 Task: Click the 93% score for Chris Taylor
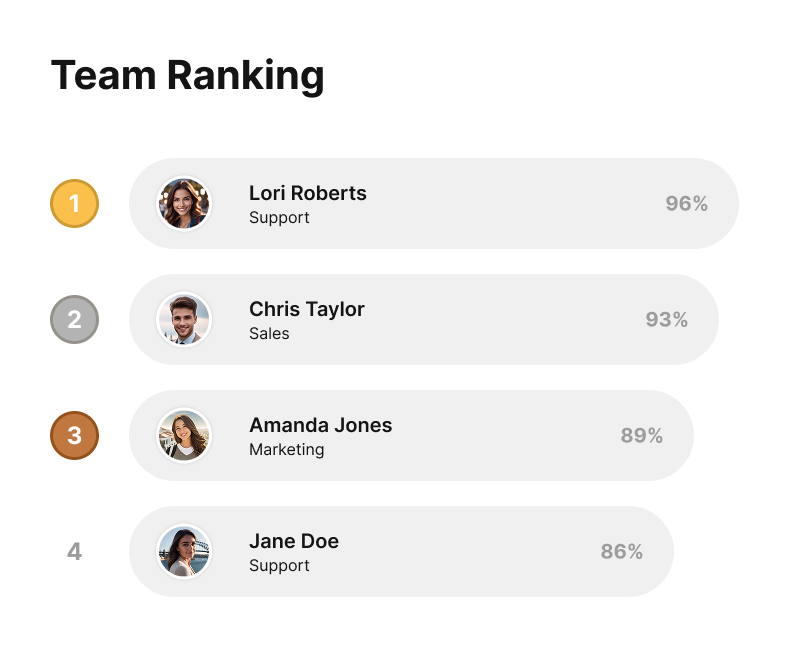pos(666,320)
